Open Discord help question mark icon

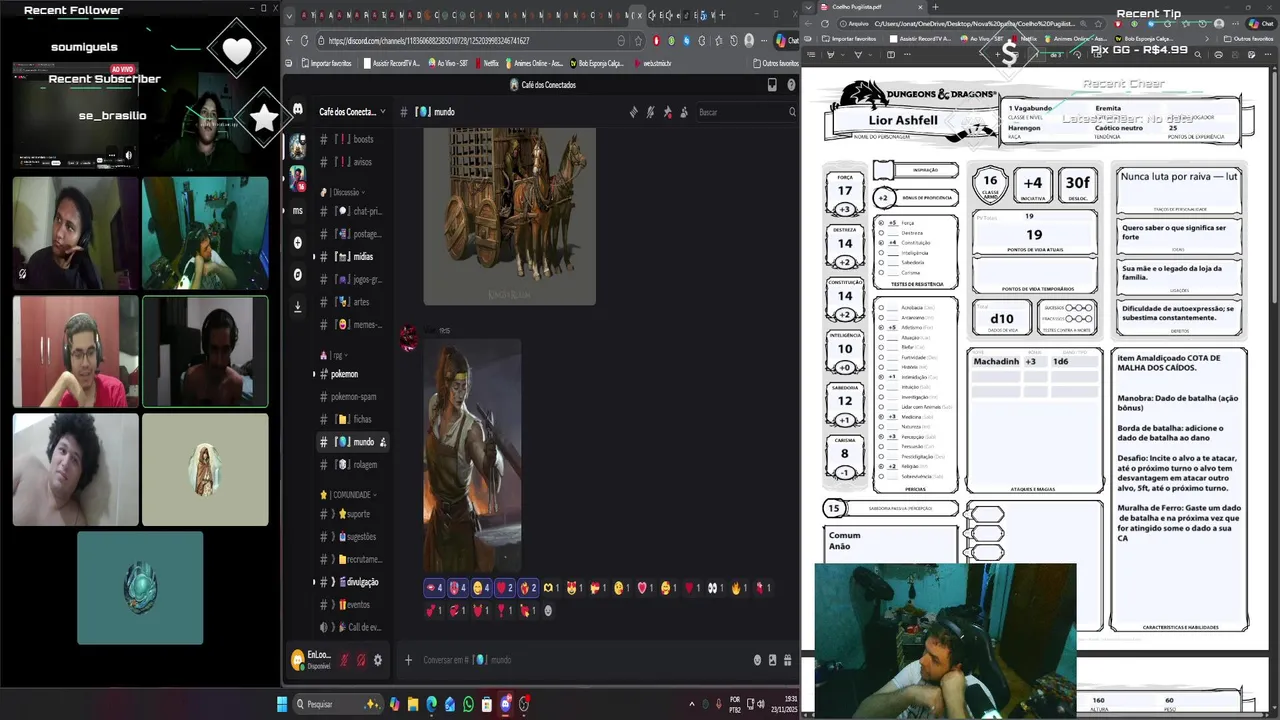coord(791,85)
